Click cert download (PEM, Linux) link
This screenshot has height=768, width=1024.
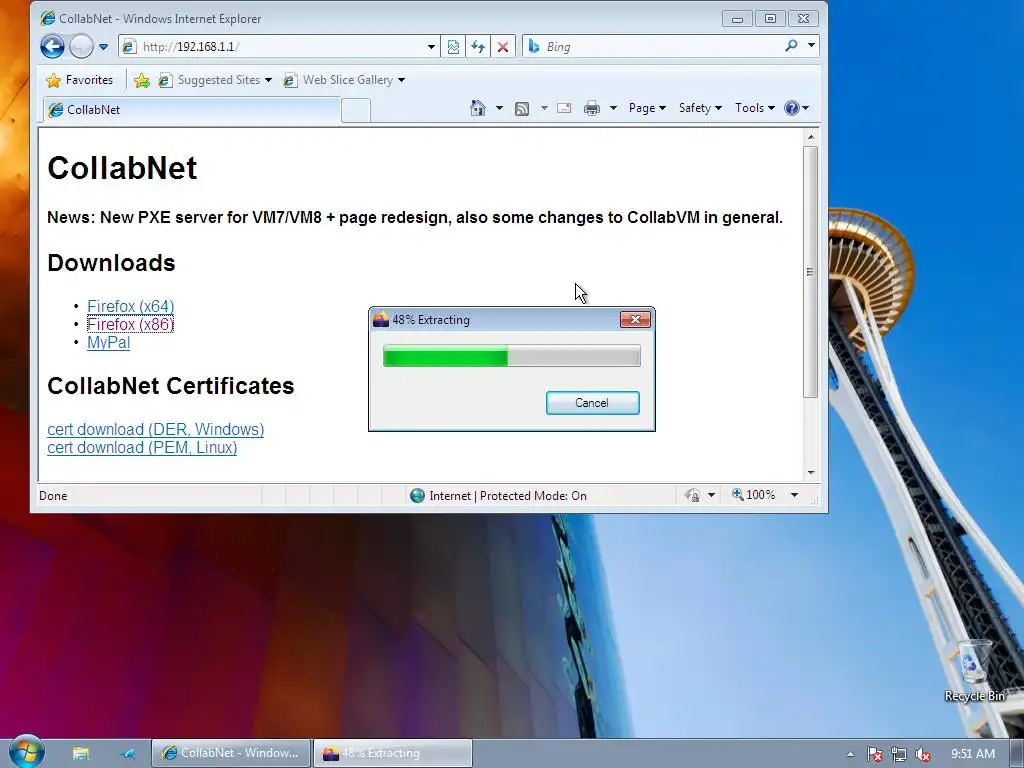tap(142, 448)
